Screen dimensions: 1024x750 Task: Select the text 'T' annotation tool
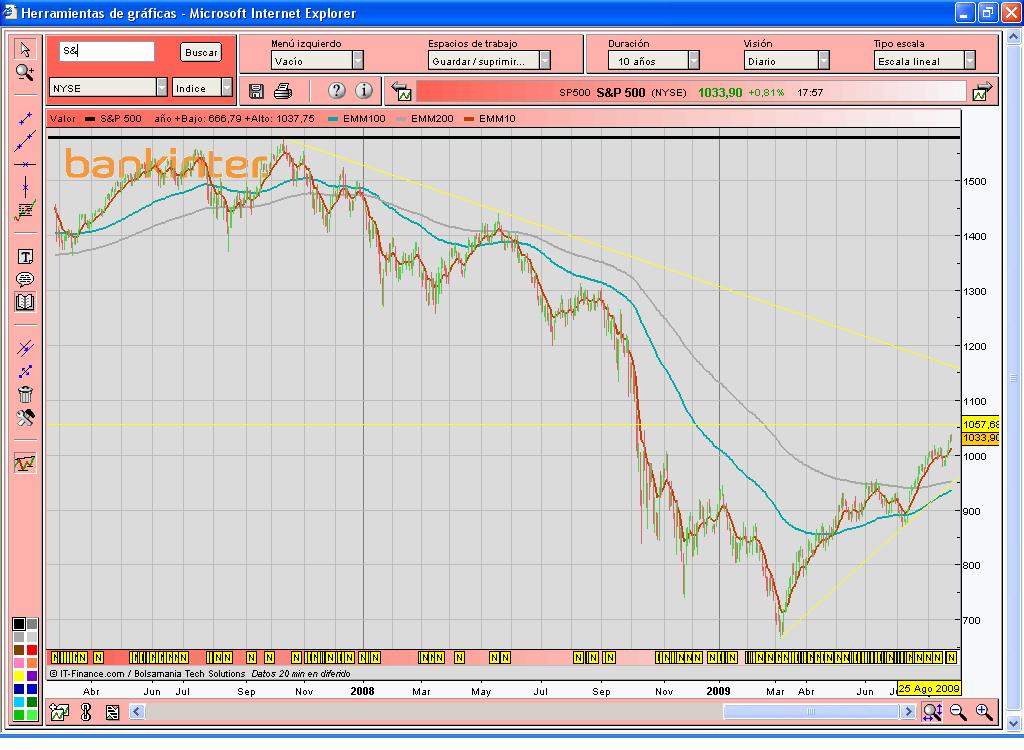(25, 257)
